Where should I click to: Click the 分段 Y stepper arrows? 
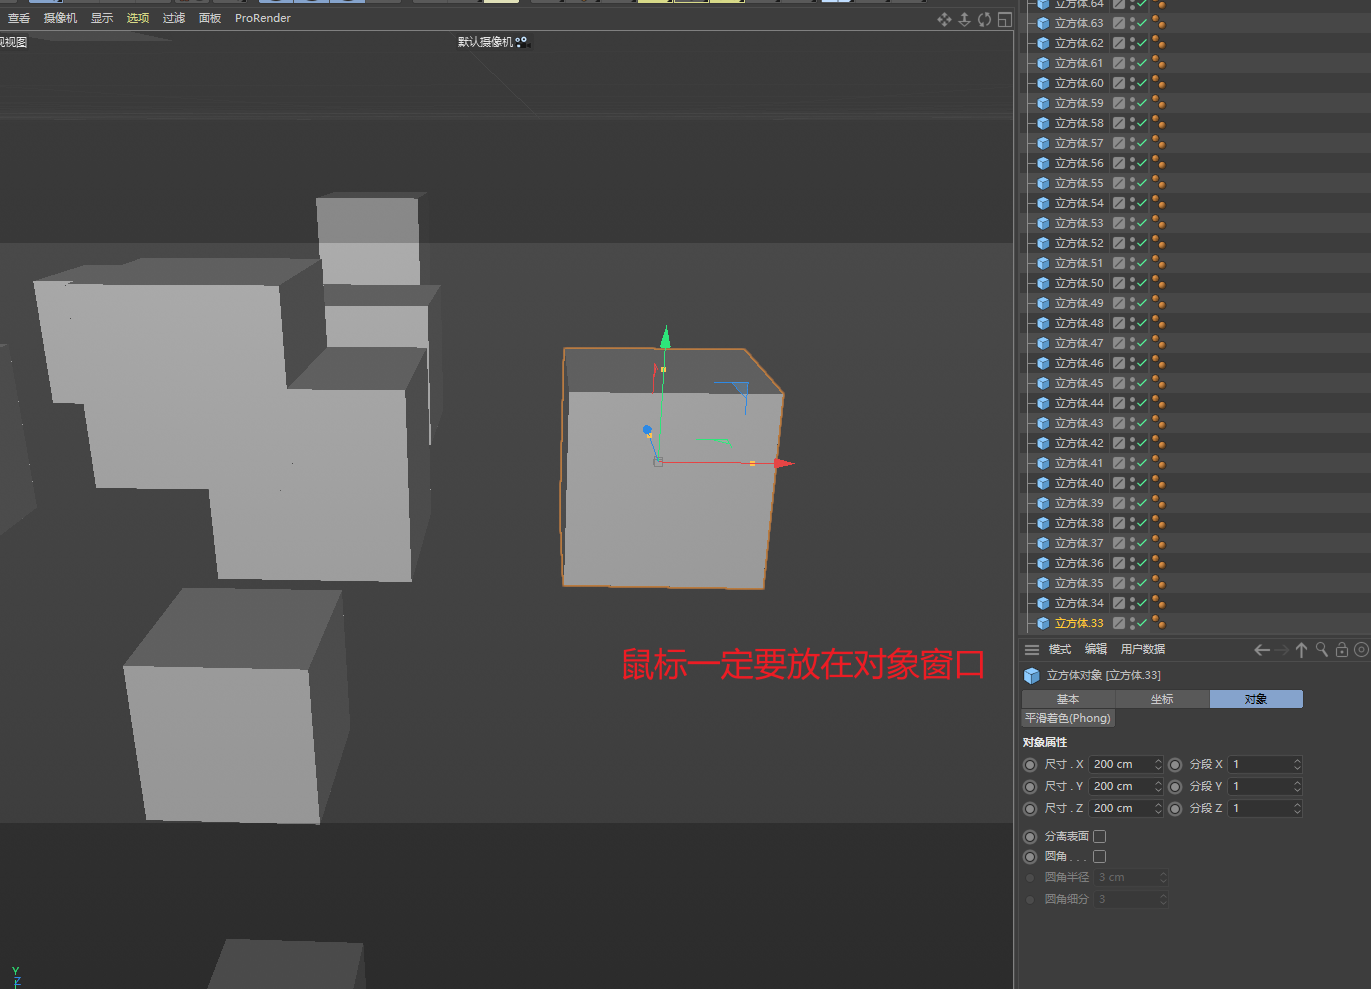pos(1297,786)
